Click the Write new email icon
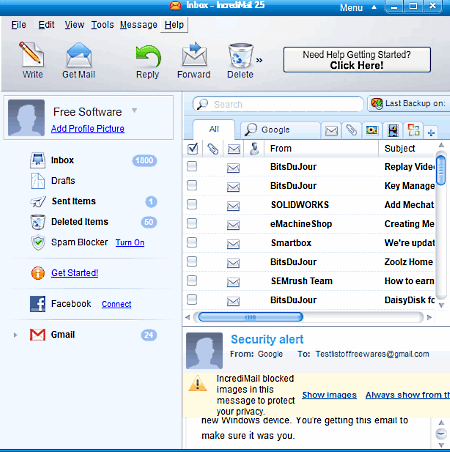The width and height of the screenshot is (450, 452). pyautogui.click(x=32, y=54)
